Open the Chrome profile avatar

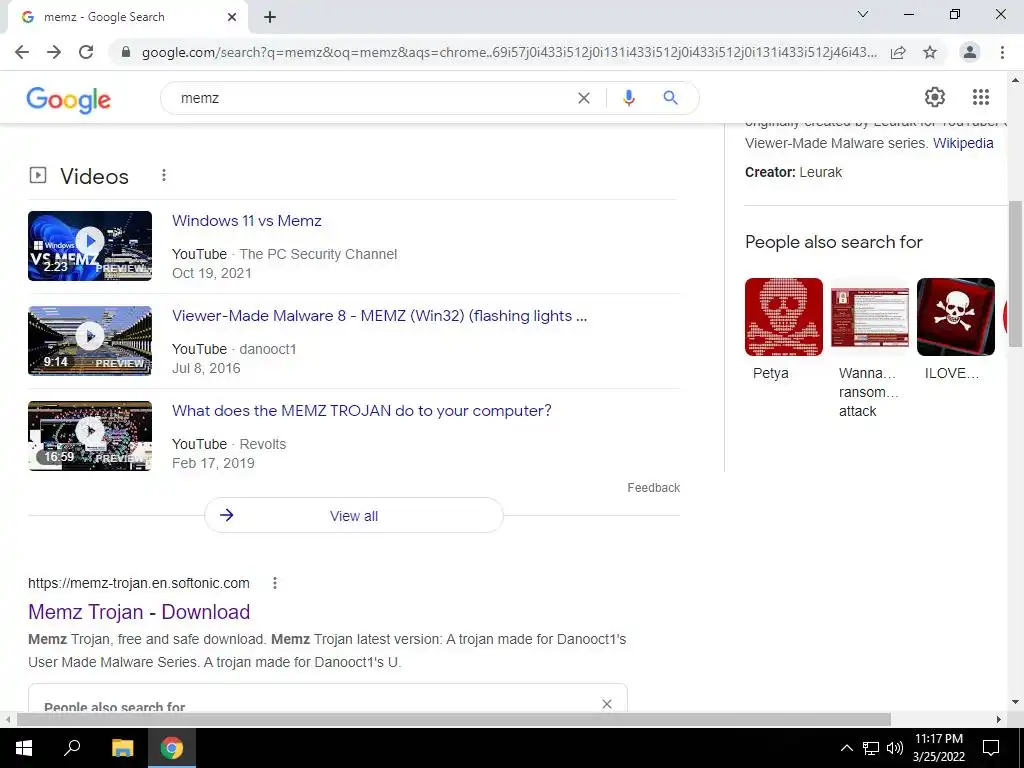pos(970,52)
